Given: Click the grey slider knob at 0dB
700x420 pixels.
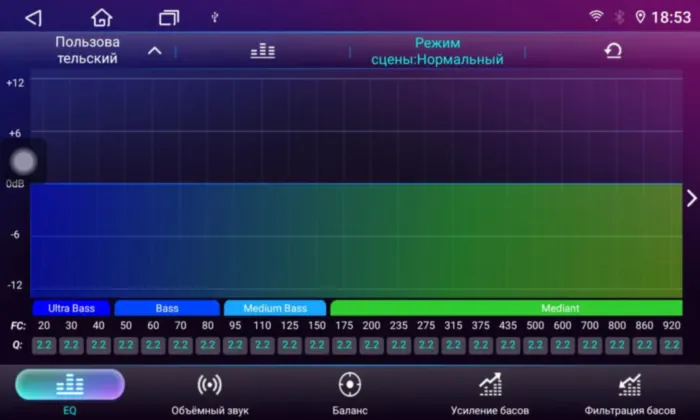Looking at the screenshot, I should click(24, 160).
